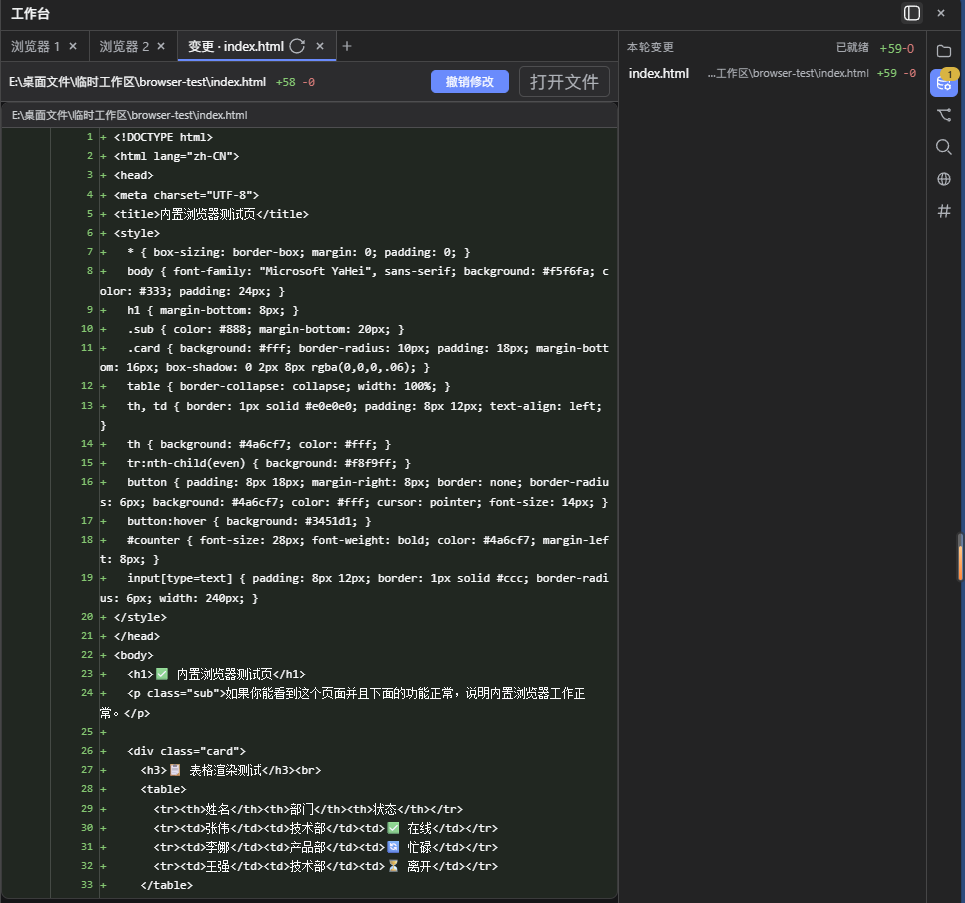Click the refresh icon on the index.html tab
Screen dimensions: 965x903
(x=297, y=46)
